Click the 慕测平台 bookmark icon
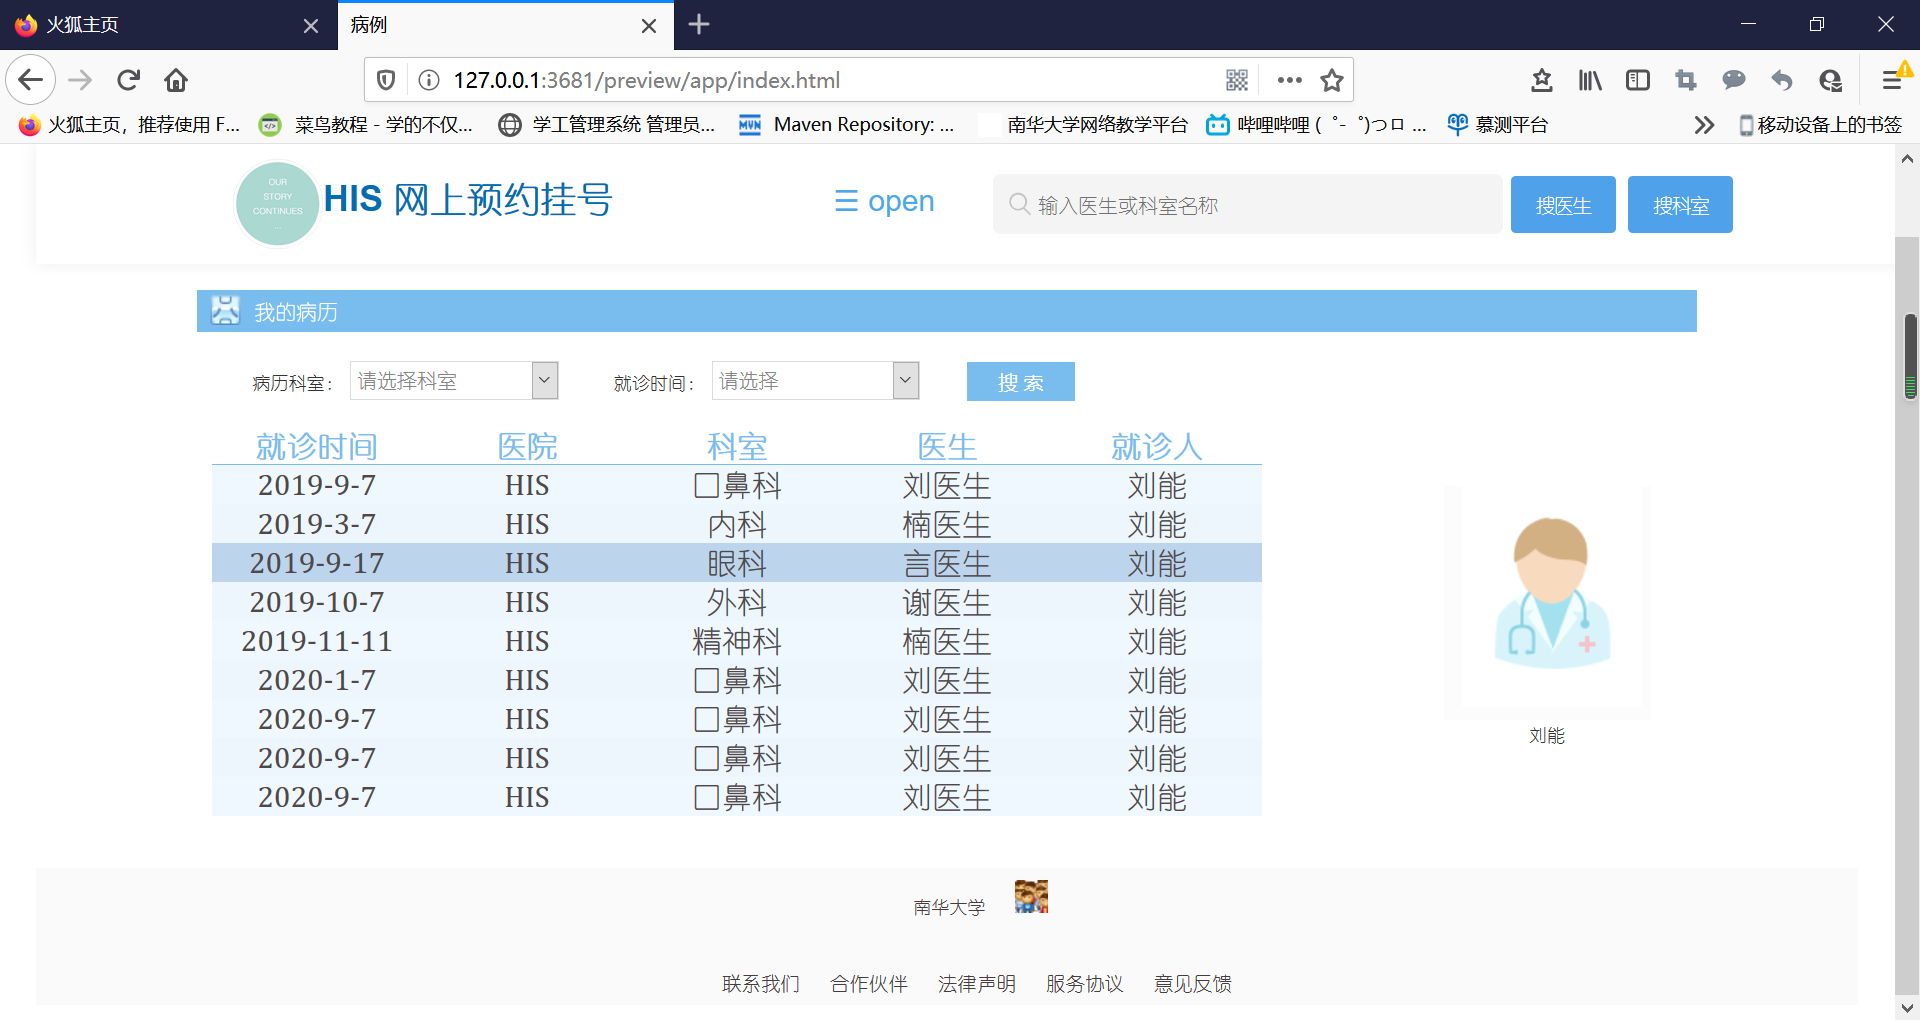1920x1020 pixels. [1457, 124]
